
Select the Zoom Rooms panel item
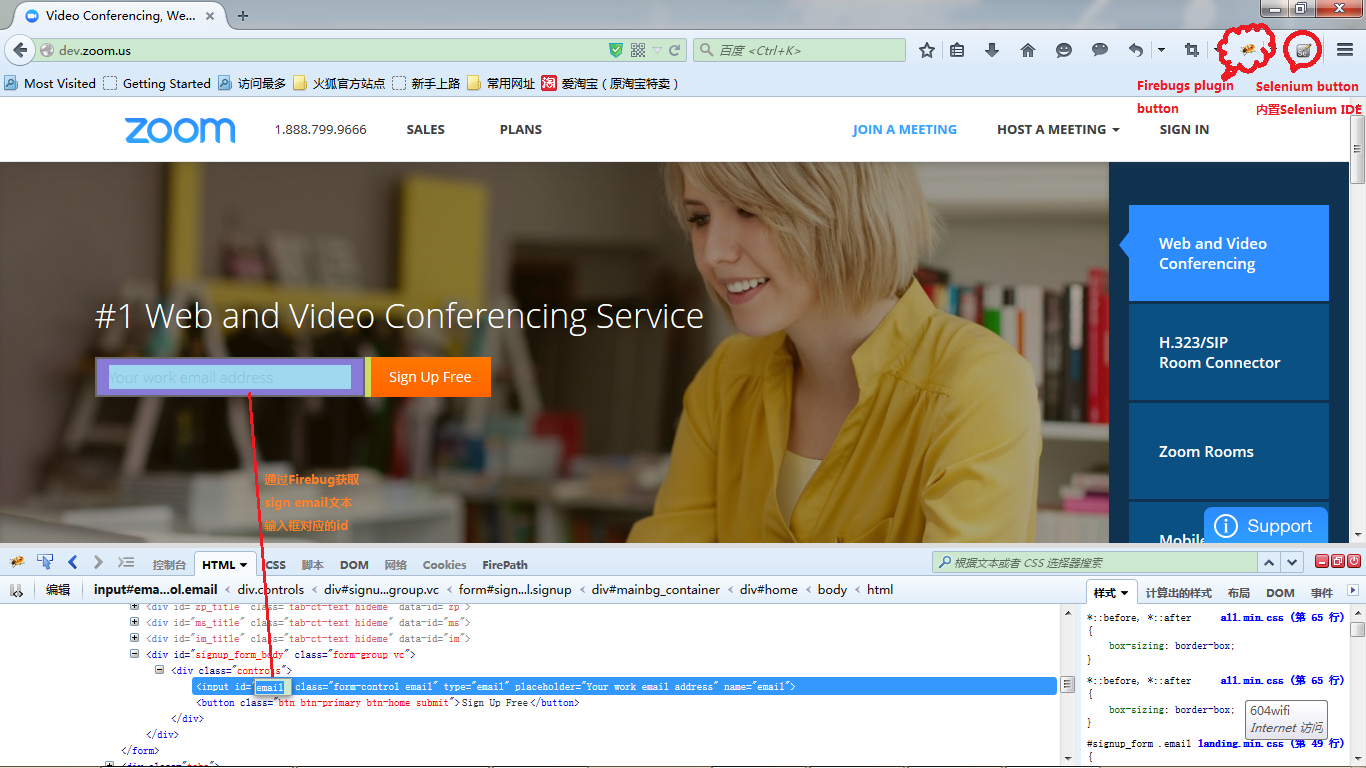point(1229,451)
